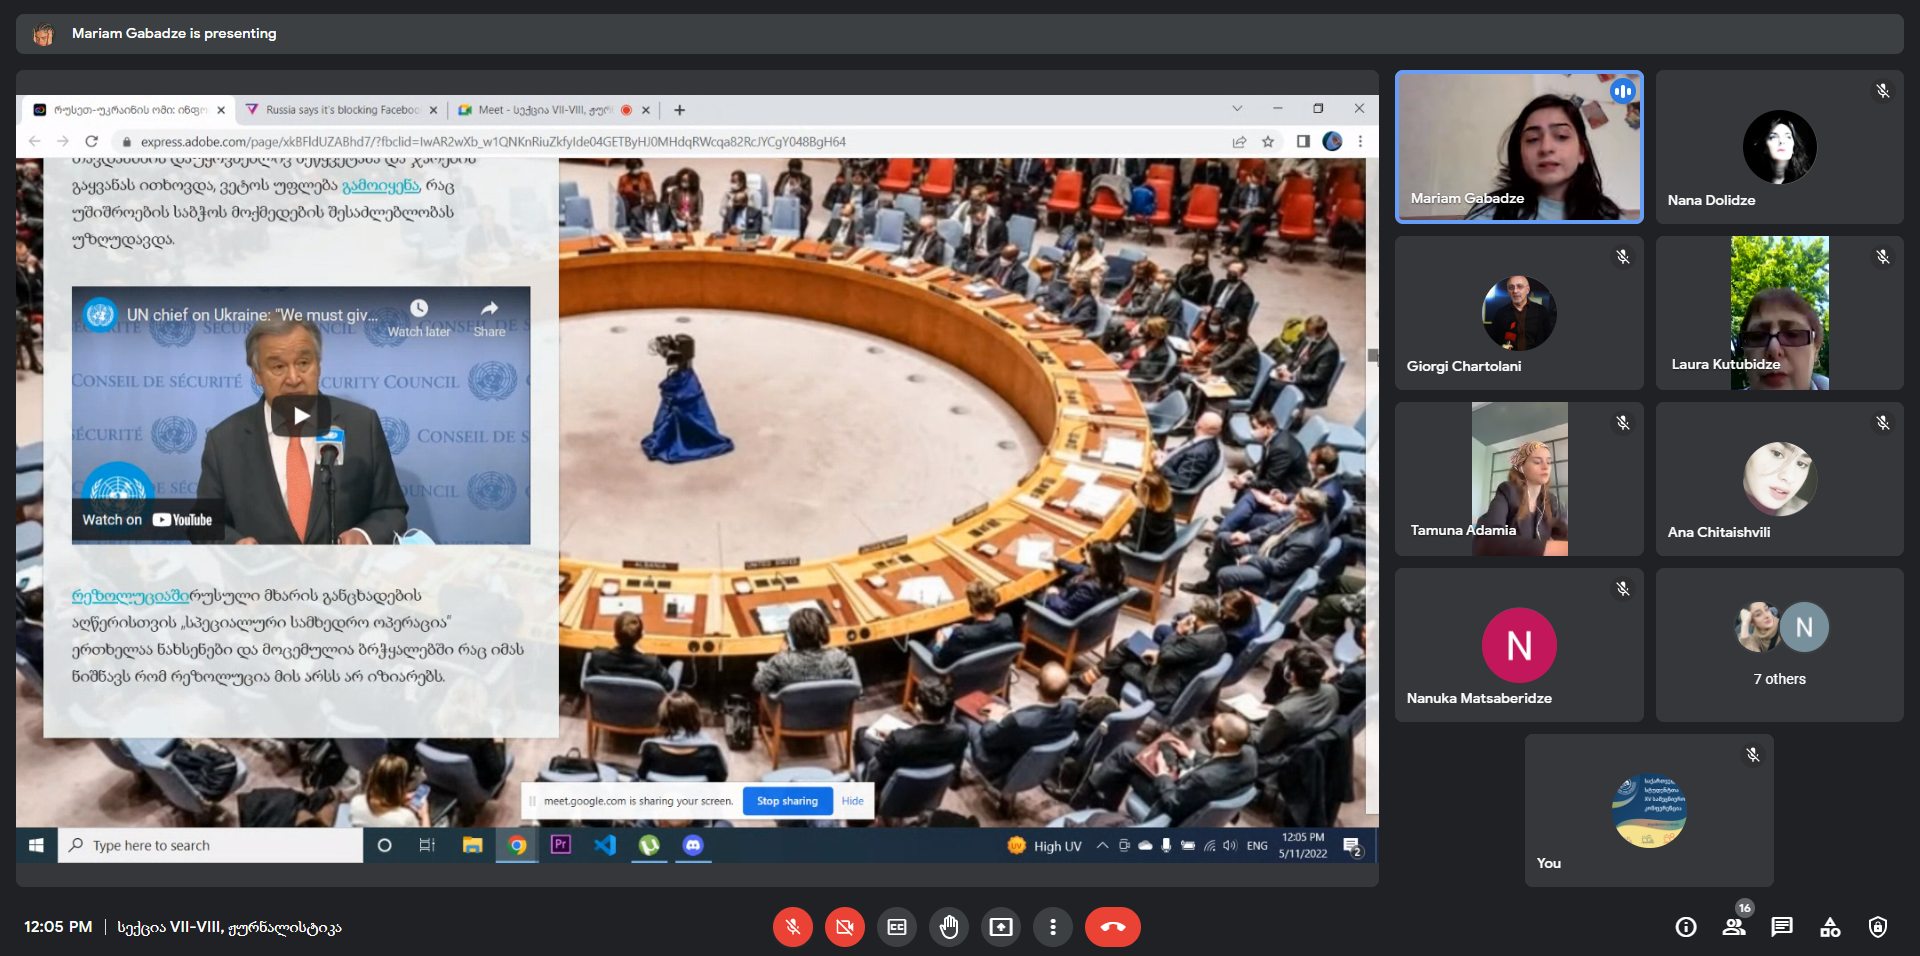The height and width of the screenshot is (956, 1920).
Task: Unmute the microphone in Meet controls
Action: click(x=792, y=927)
